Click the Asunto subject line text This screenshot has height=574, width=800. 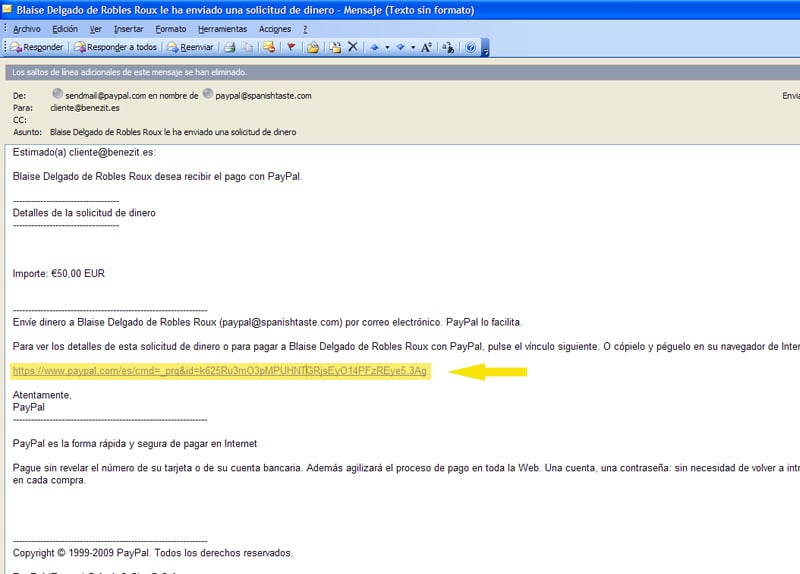click(x=173, y=132)
